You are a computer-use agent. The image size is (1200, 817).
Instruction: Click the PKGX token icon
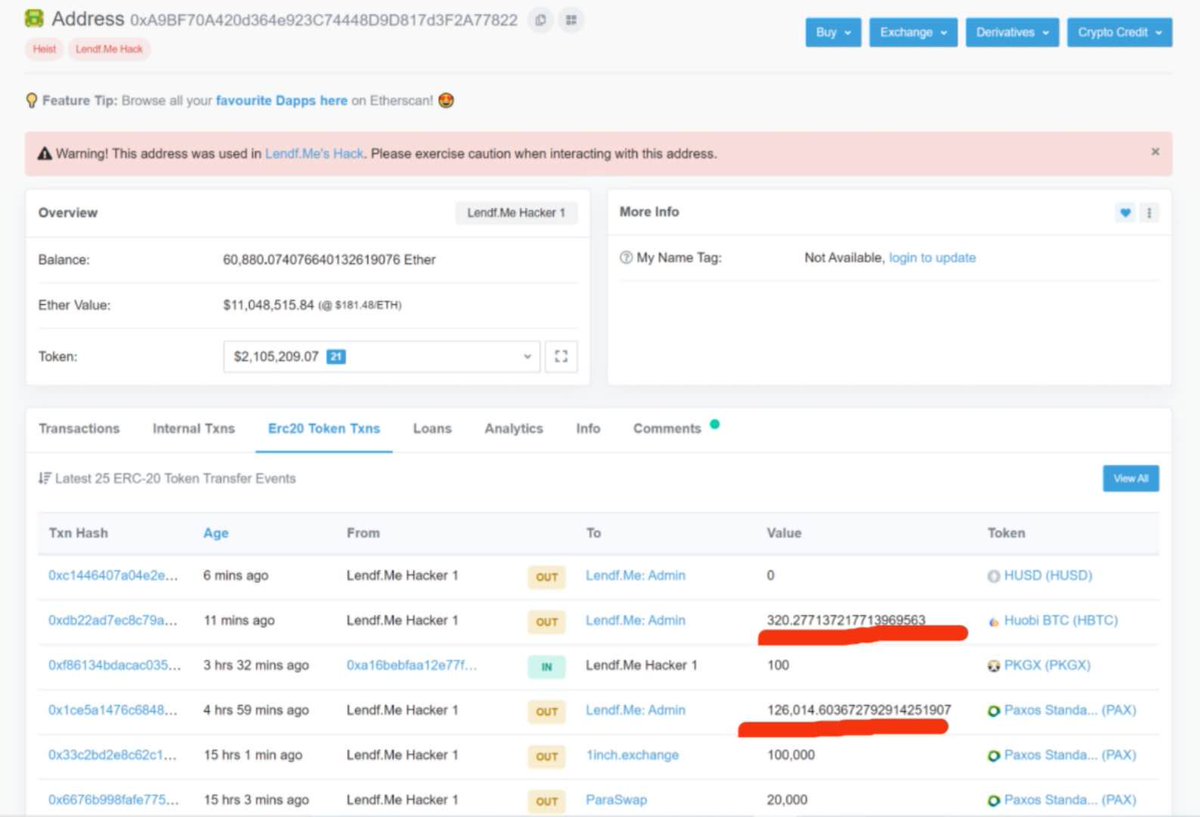point(994,665)
